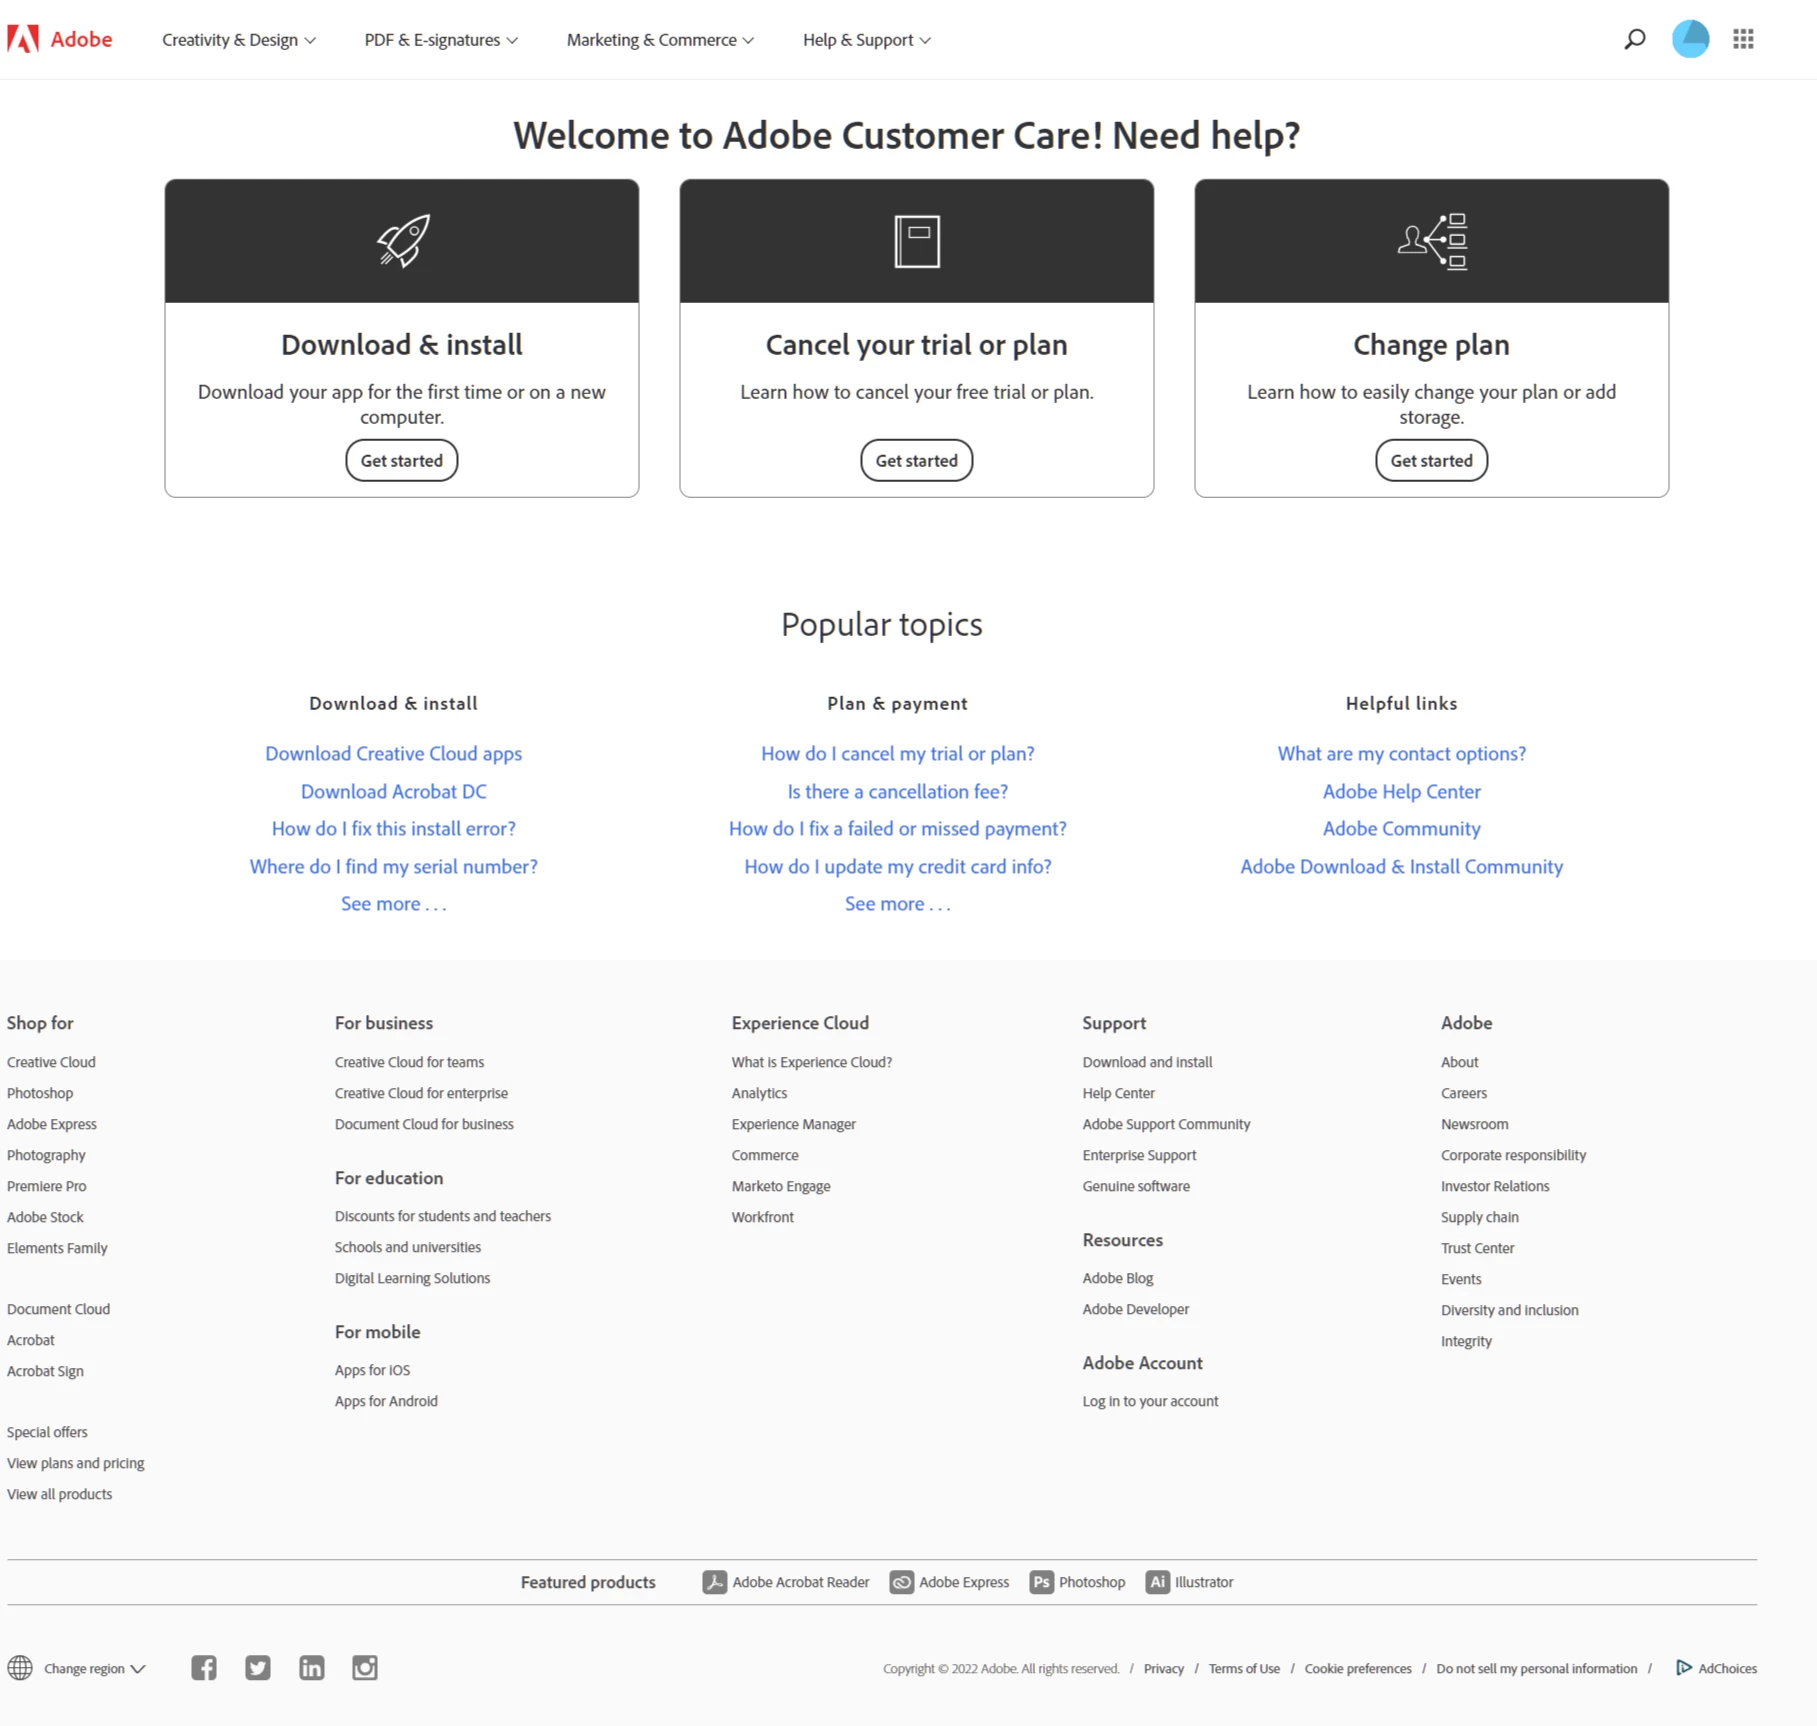Screen dimensions: 1817x1726
Task: Open Where do I find my serial number
Action: point(394,867)
